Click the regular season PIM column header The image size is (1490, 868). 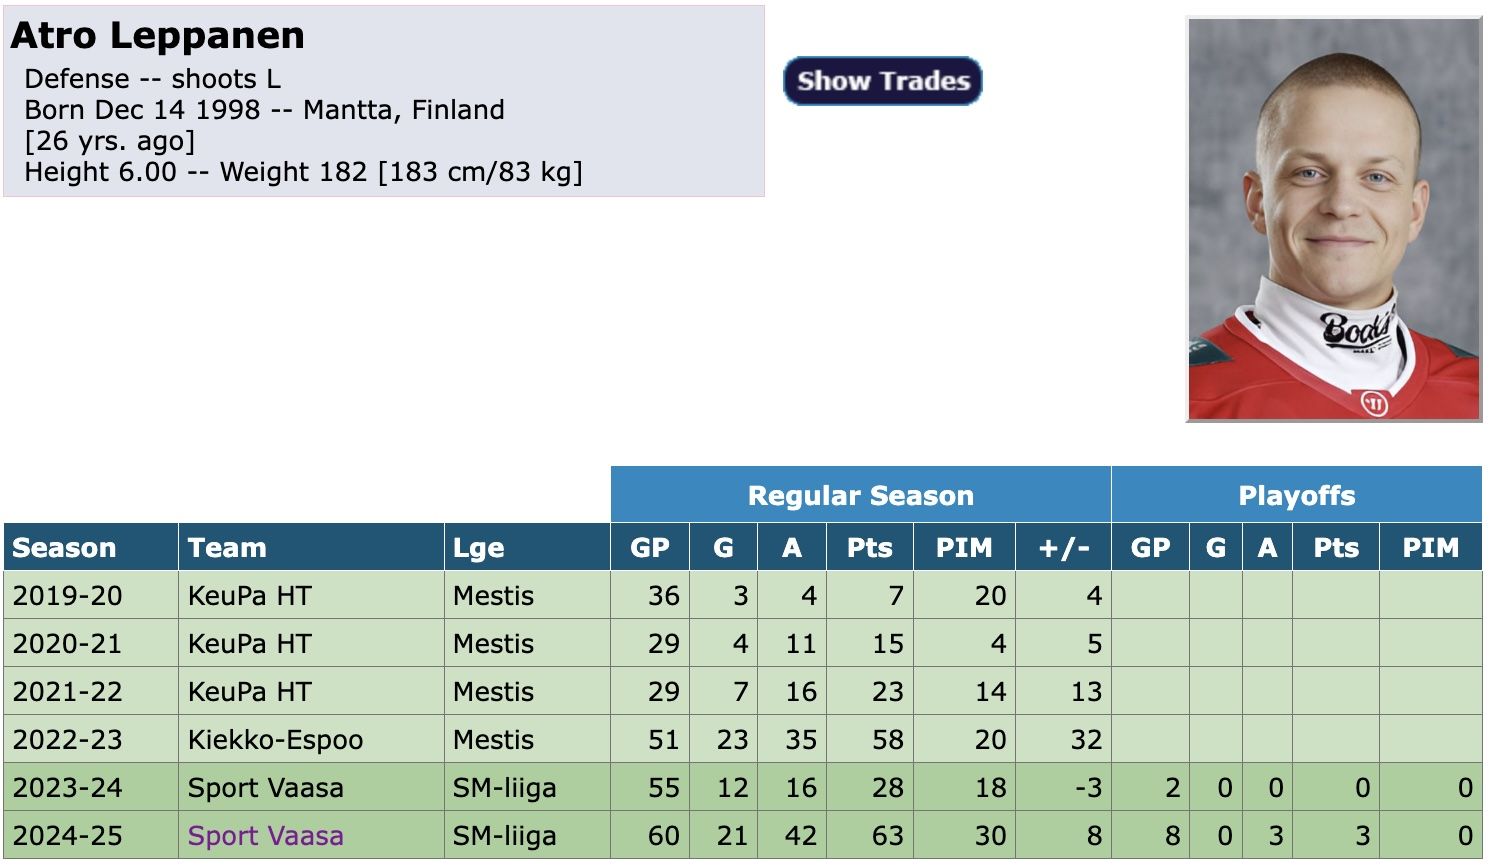964,548
